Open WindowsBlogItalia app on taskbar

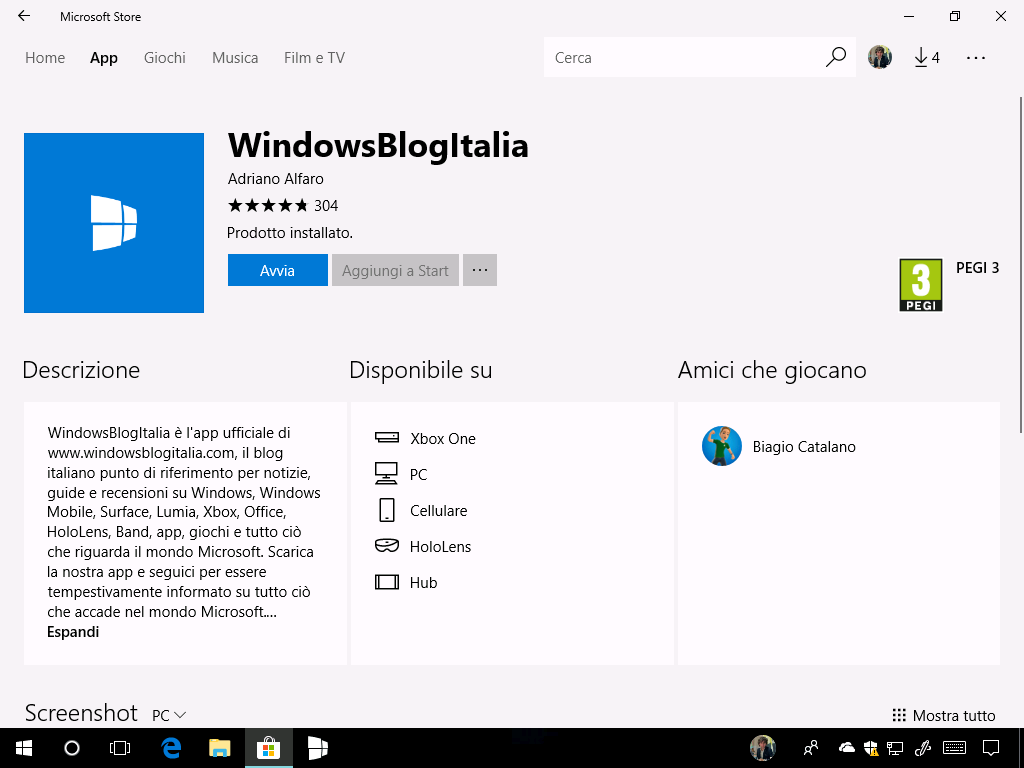(317, 748)
